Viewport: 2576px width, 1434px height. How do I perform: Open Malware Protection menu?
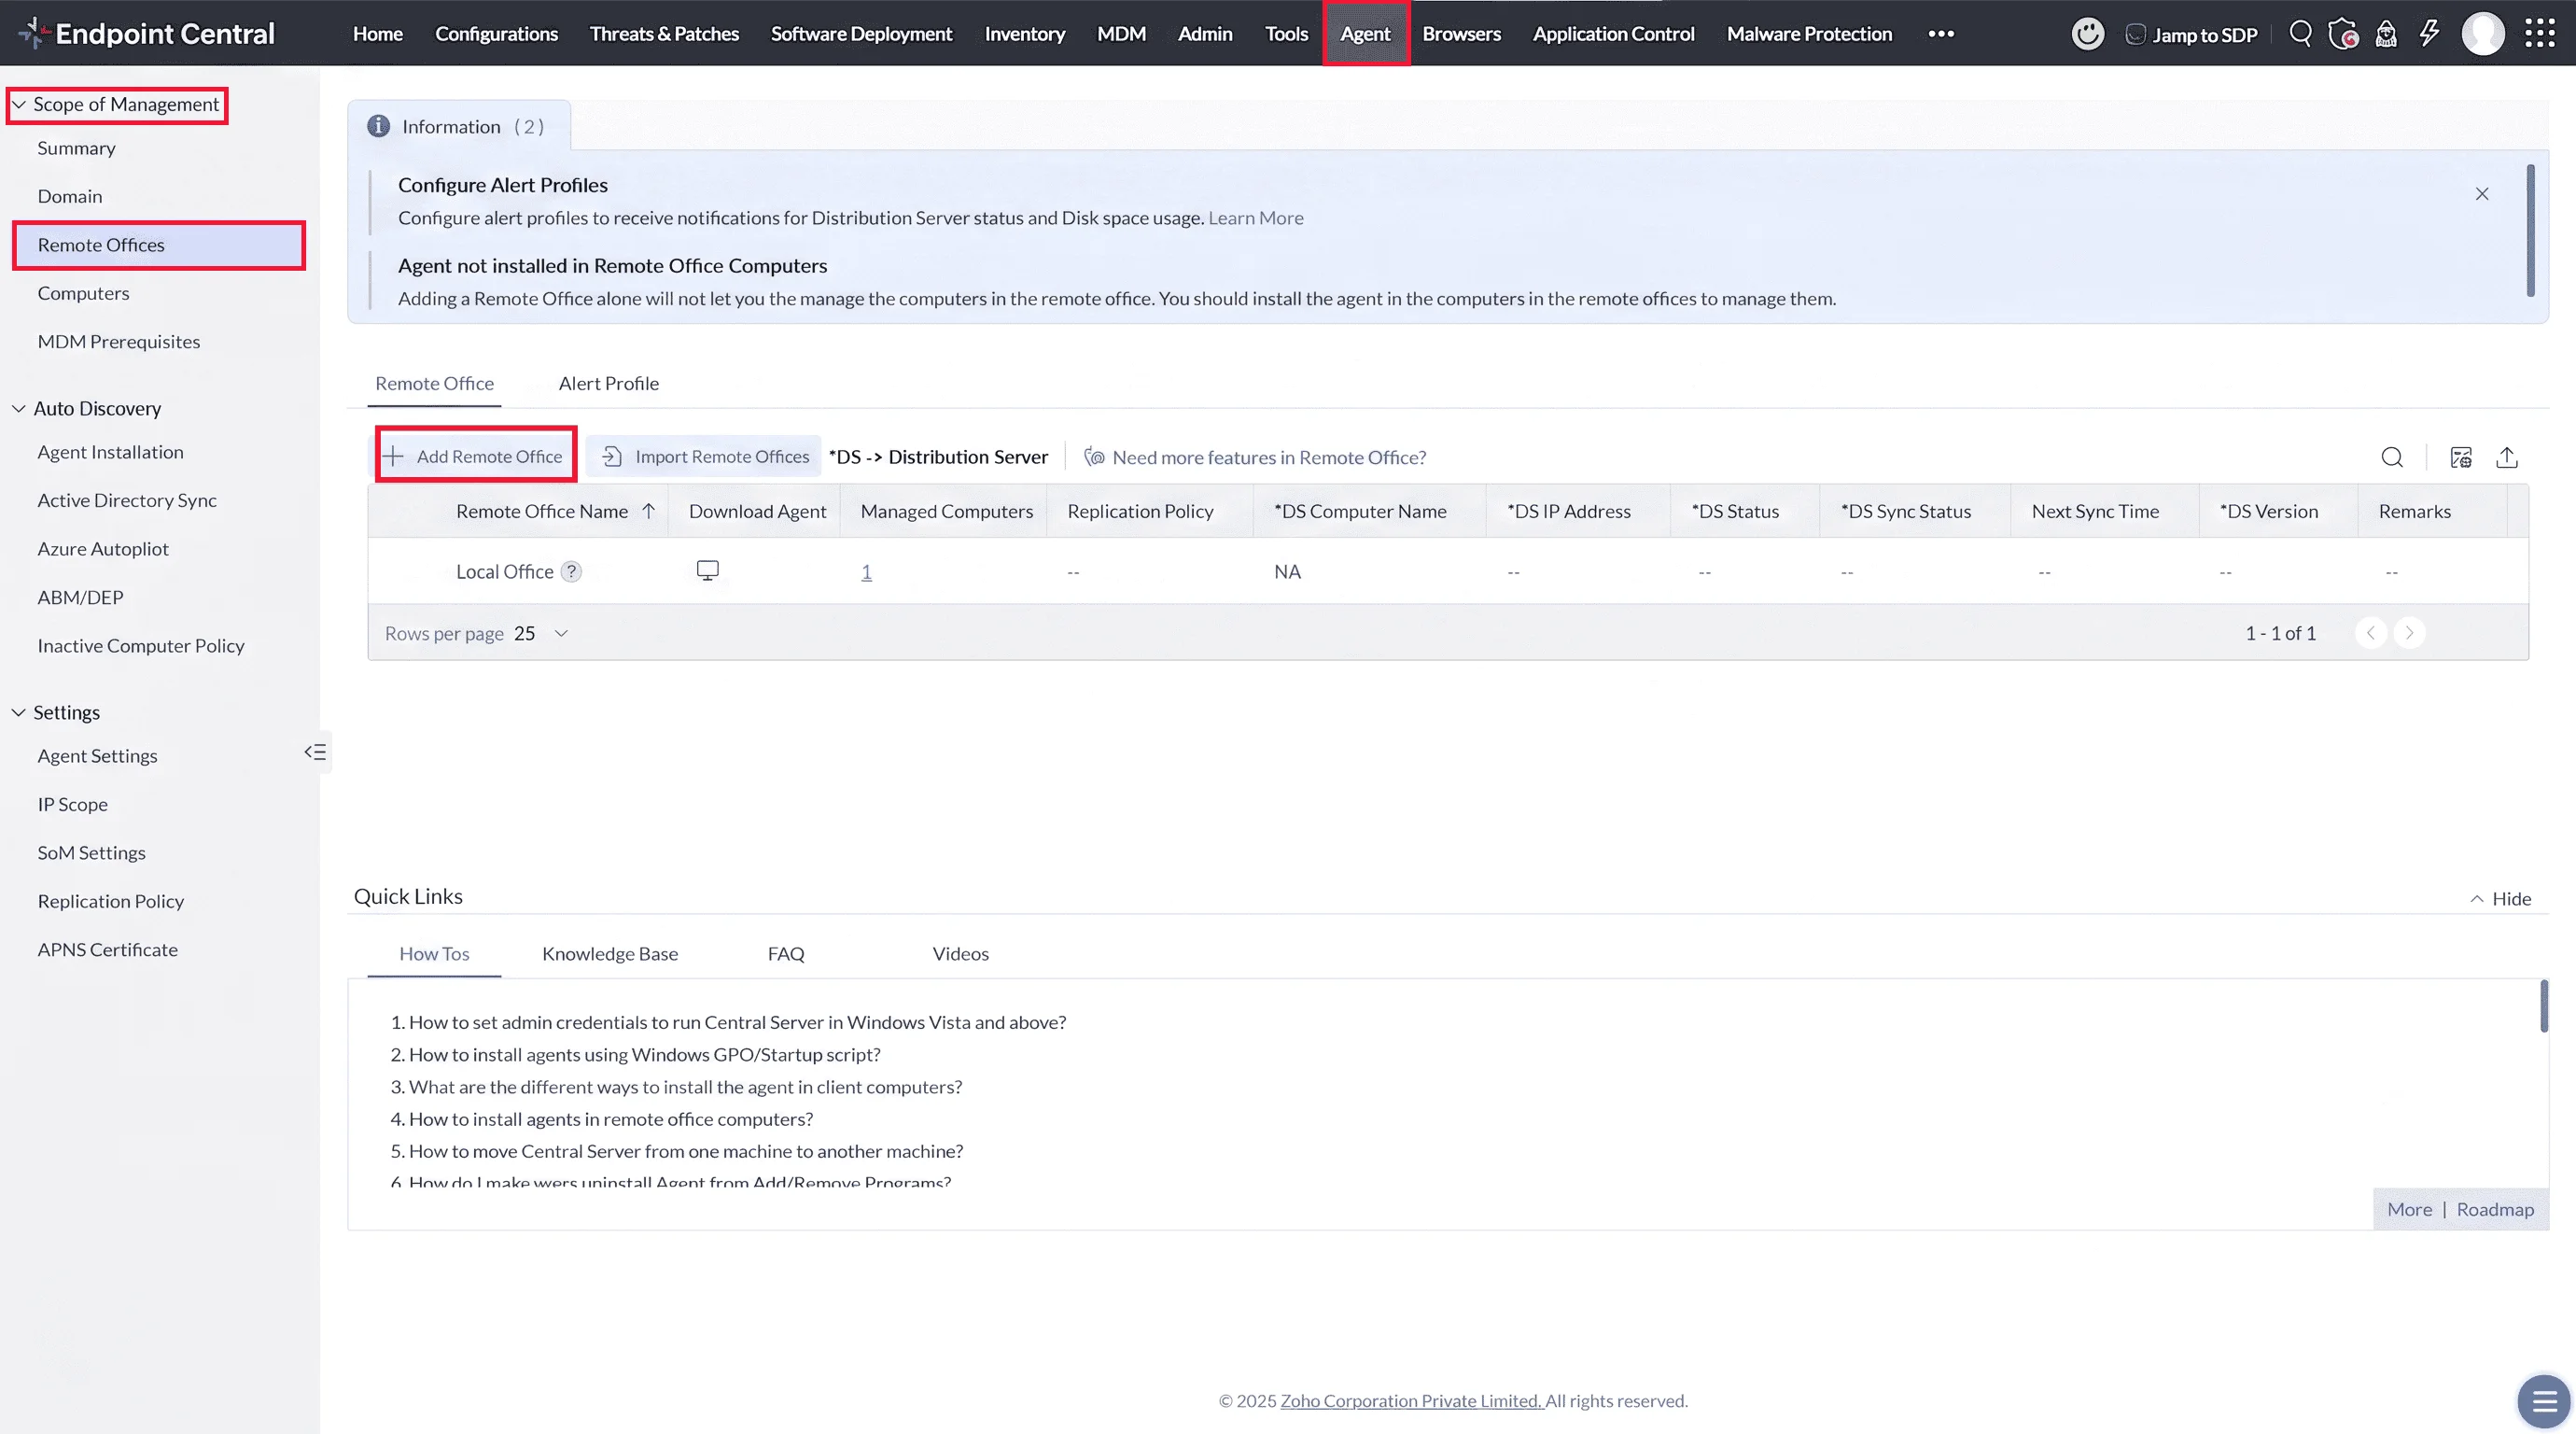pyautogui.click(x=1809, y=34)
